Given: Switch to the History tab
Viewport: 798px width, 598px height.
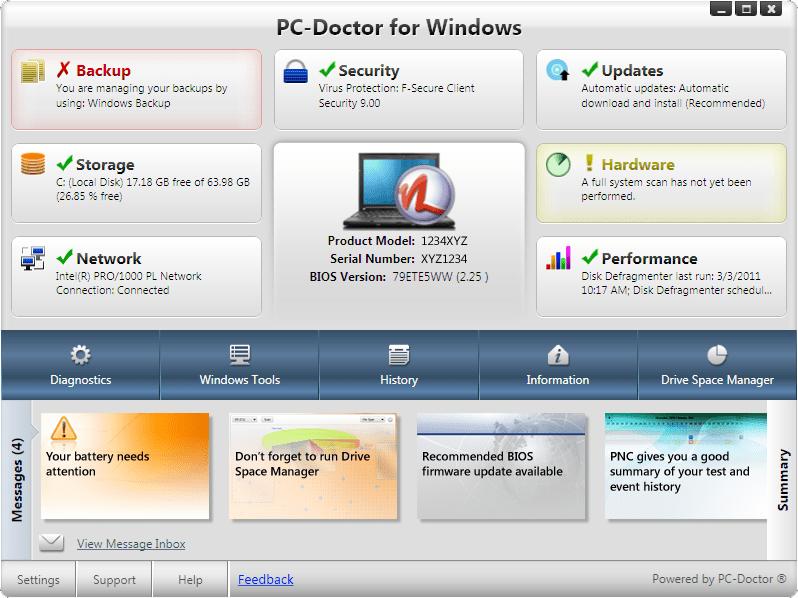Looking at the screenshot, I should pyautogui.click(x=399, y=366).
